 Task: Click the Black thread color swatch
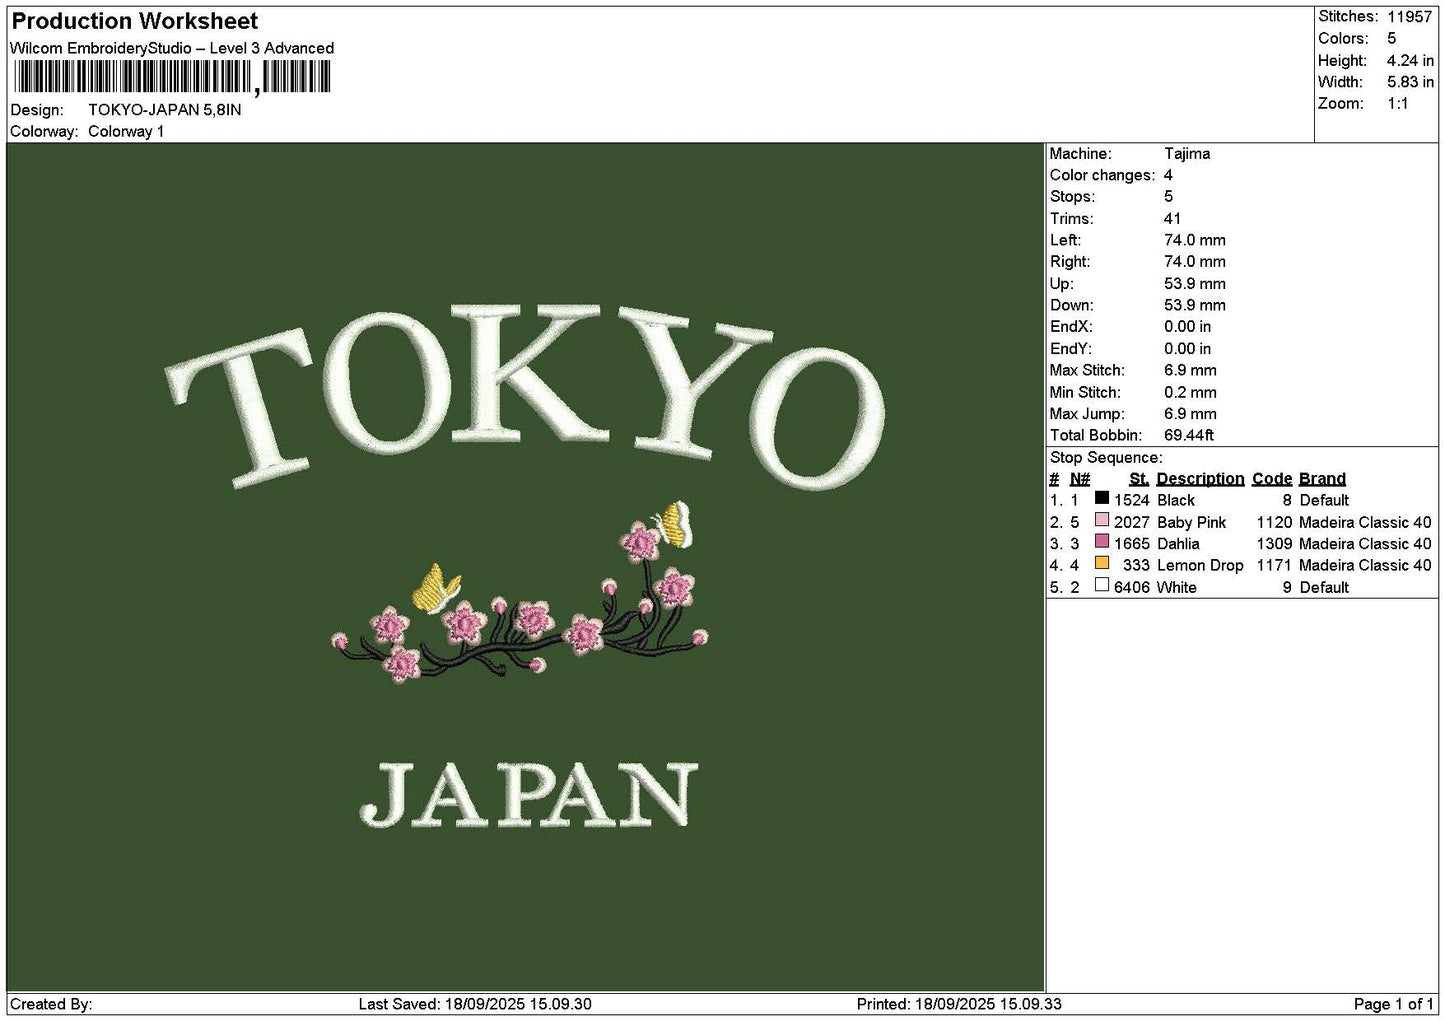click(1102, 498)
